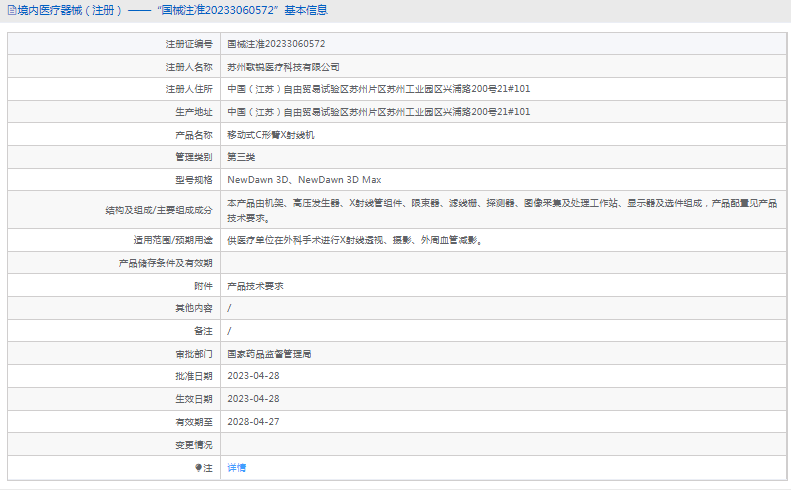Select product name 移动式C形臂X射线机
The image size is (791, 490).
click(x=270, y=135)
